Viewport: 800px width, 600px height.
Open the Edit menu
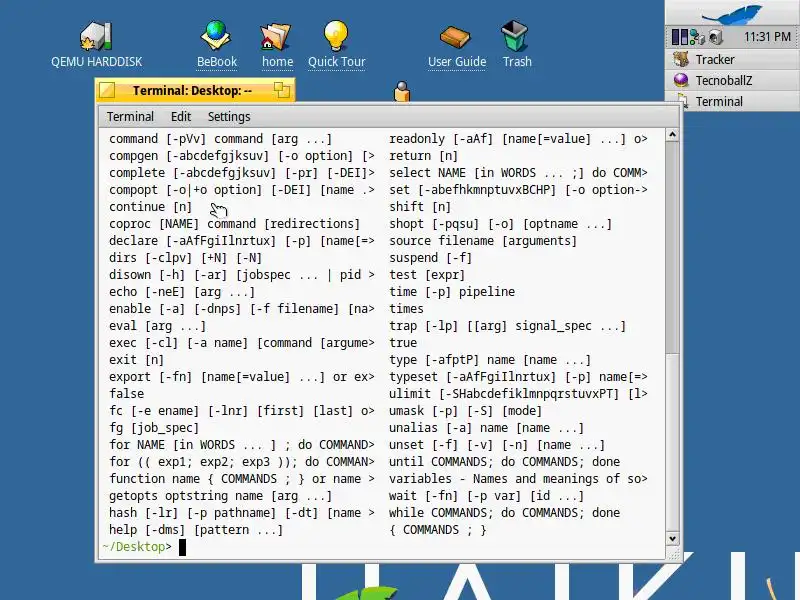181,117
